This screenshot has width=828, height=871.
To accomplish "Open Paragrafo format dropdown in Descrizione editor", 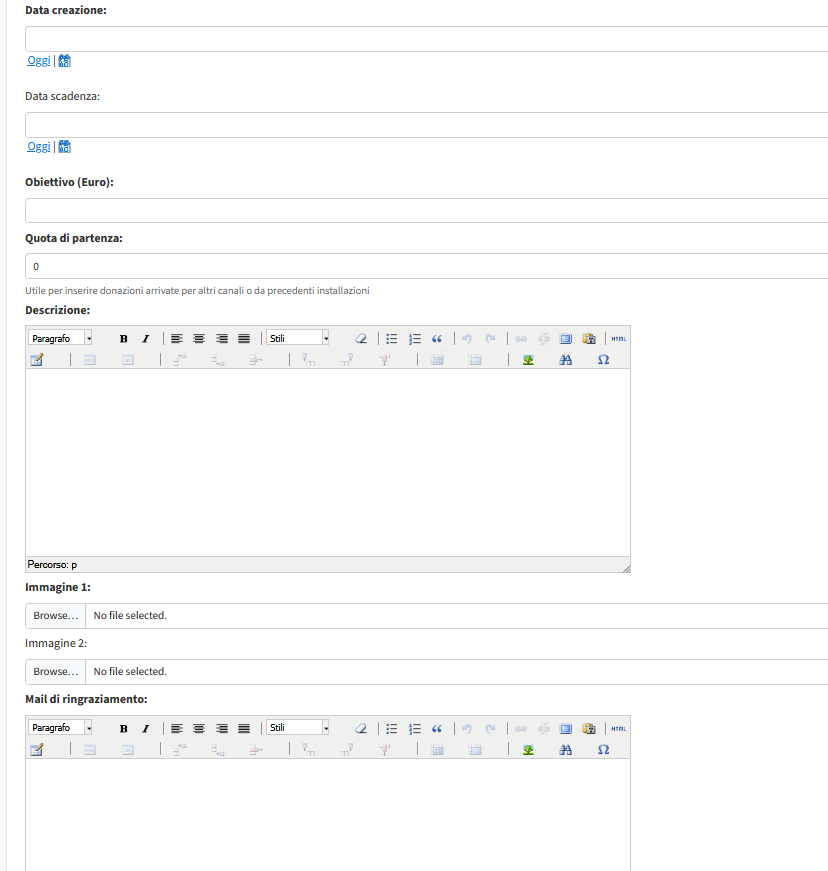I will point(61,338).
